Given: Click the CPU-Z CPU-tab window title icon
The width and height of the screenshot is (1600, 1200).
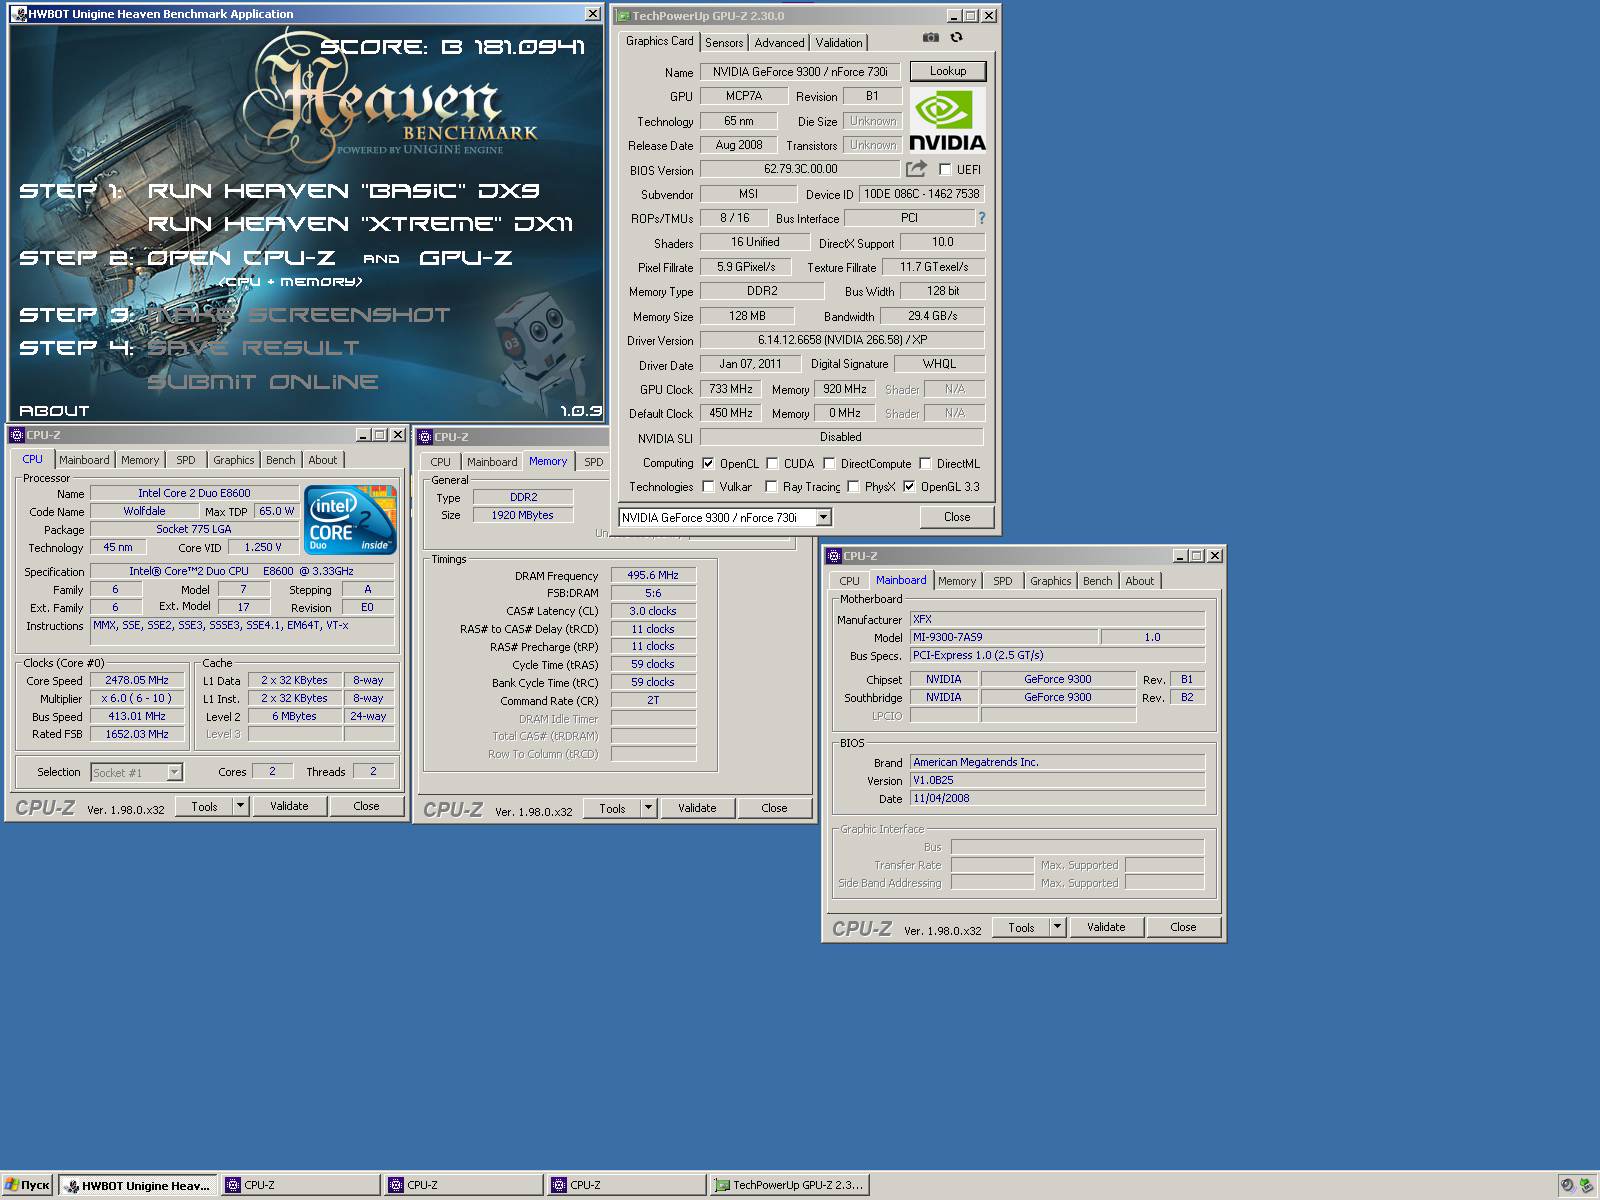Looking at the screenshot, I should point(16,435).
